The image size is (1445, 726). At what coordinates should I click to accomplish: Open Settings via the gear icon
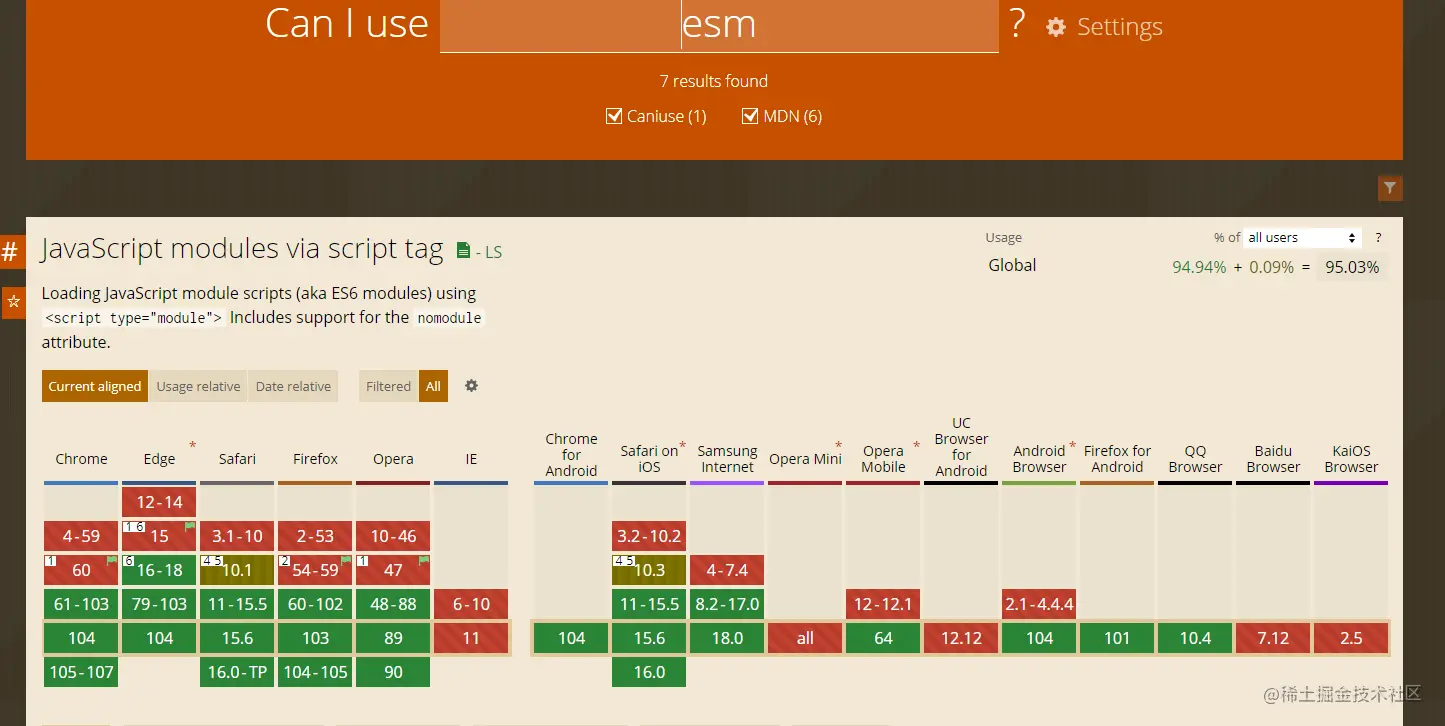click(1056, 27)
